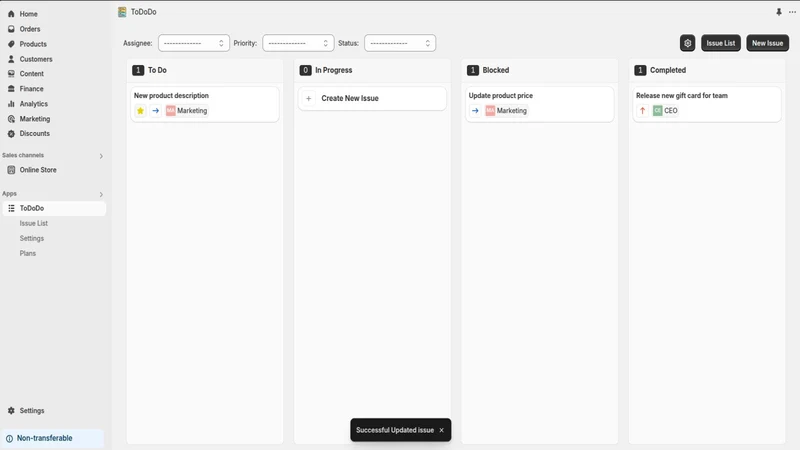The width and height of the screenshot is (800, 450).
Task: Click the Customers person icon
Action: (x=11, y=59)
